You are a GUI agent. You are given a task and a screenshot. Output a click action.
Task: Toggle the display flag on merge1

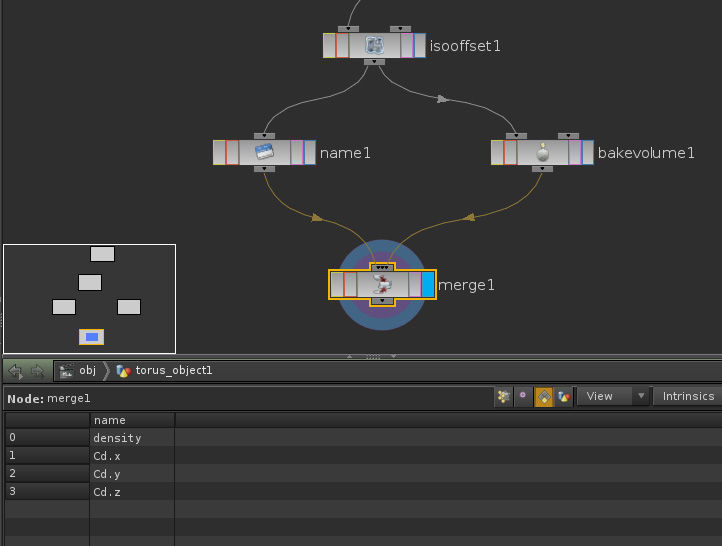click(428, 285)
